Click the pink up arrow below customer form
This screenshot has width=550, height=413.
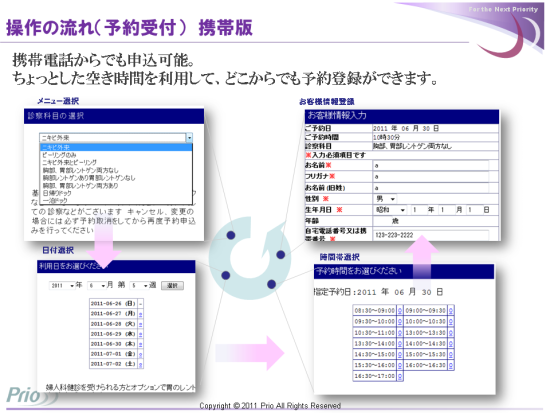tap(422, 262)
